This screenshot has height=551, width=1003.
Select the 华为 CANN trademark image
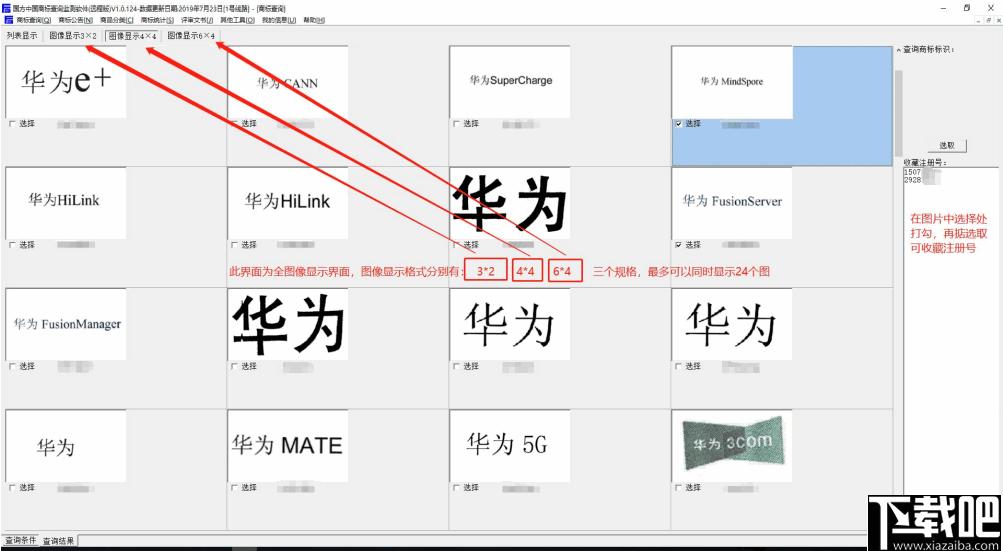288,82
